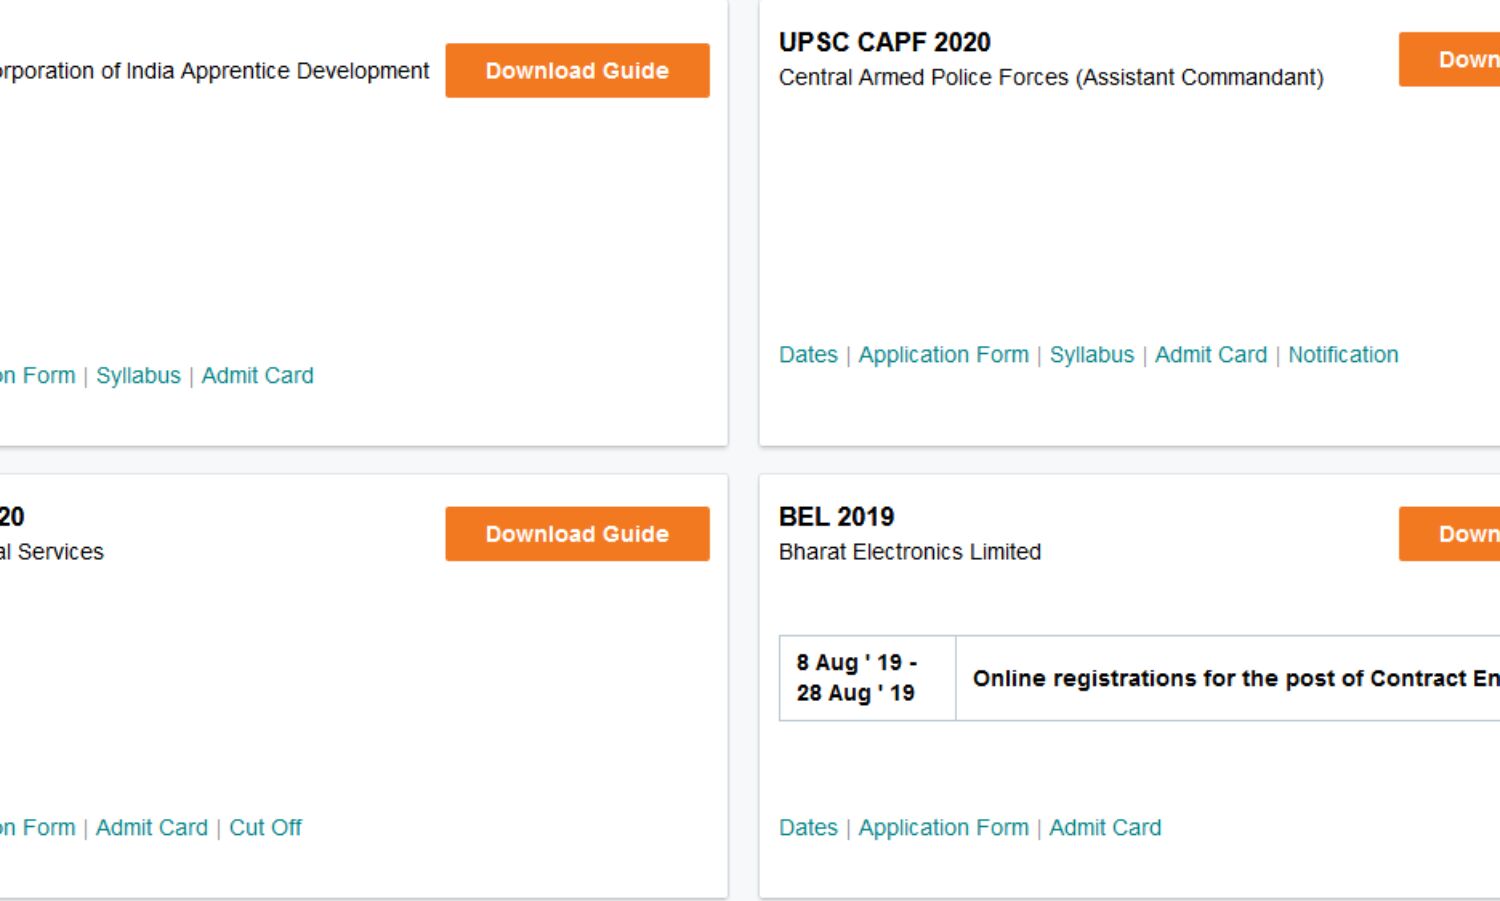
Task: Click Download Guide for Apprentice Development card
Action: [x=577, y=70]
